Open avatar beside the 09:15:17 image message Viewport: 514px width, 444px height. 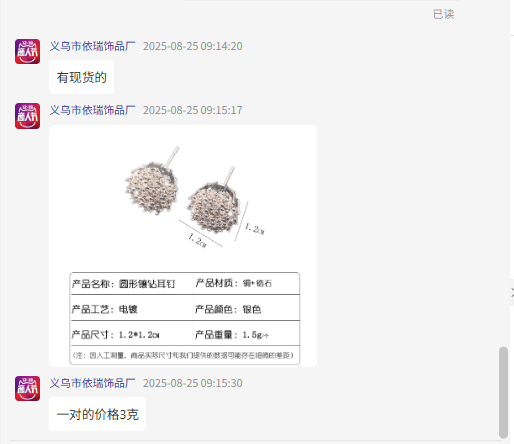point(27,116)
